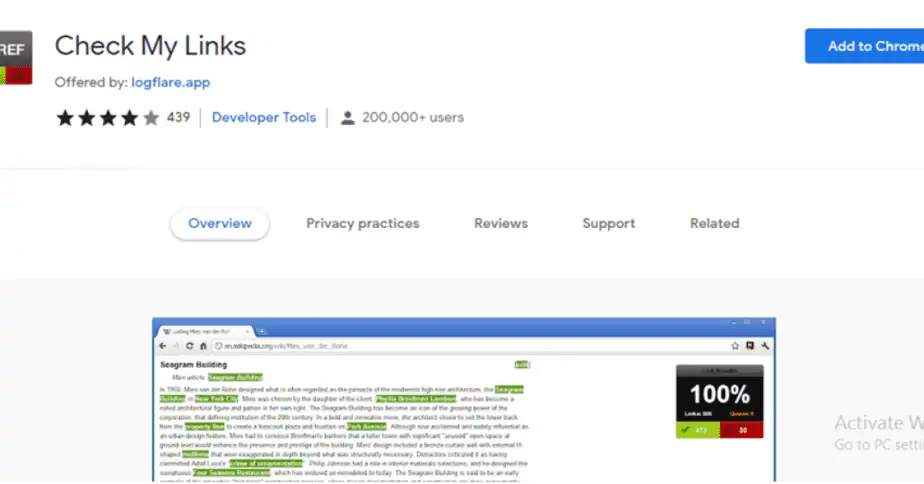924x484 pixels.
Task: Click the wrench icon in preview browser
Action: click(765, 345)
